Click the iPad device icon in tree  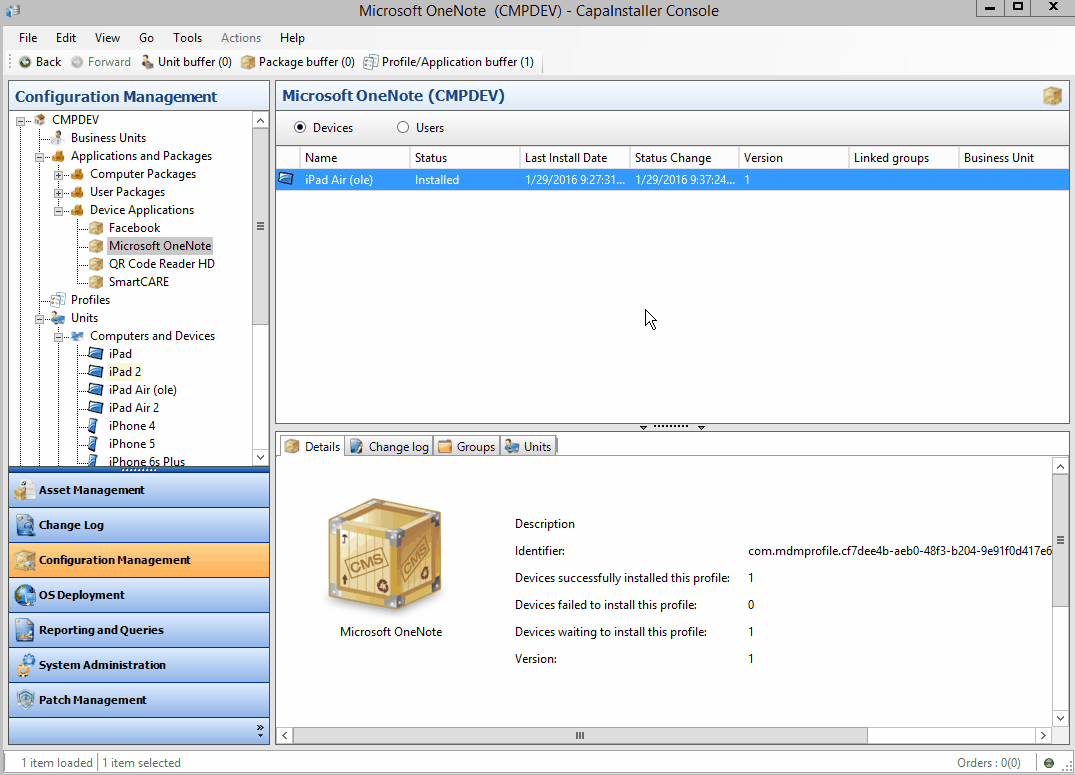click(x=96, y=353)
